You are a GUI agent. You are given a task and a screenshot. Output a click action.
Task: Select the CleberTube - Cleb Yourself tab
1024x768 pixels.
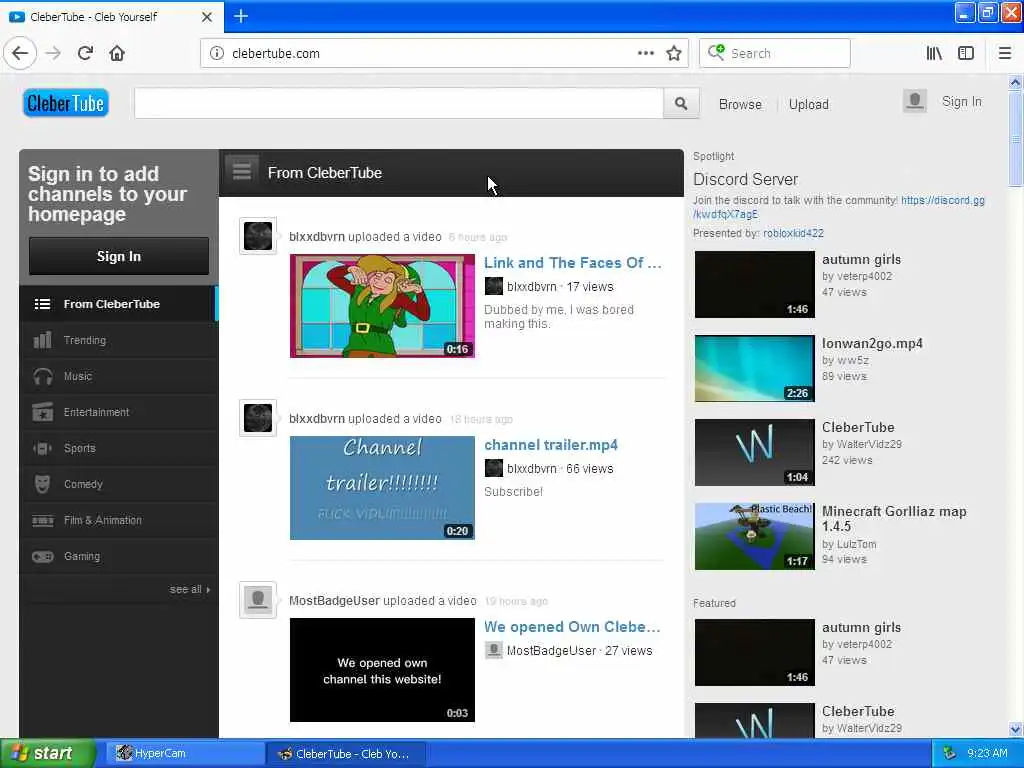111,16
